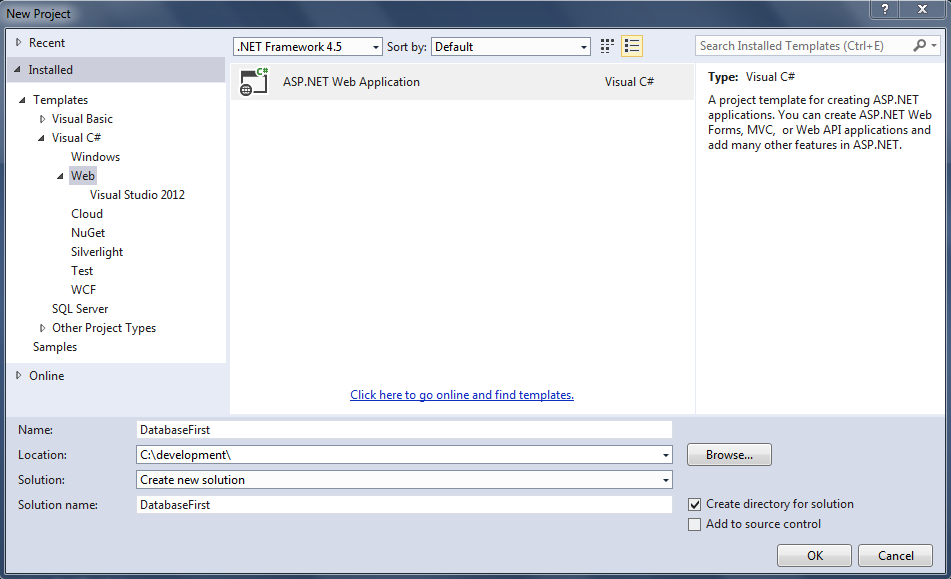This screenshot has width=951, height=579.
Task: Click the Name field containing DatabaseFirst
Action: point(404,430)
